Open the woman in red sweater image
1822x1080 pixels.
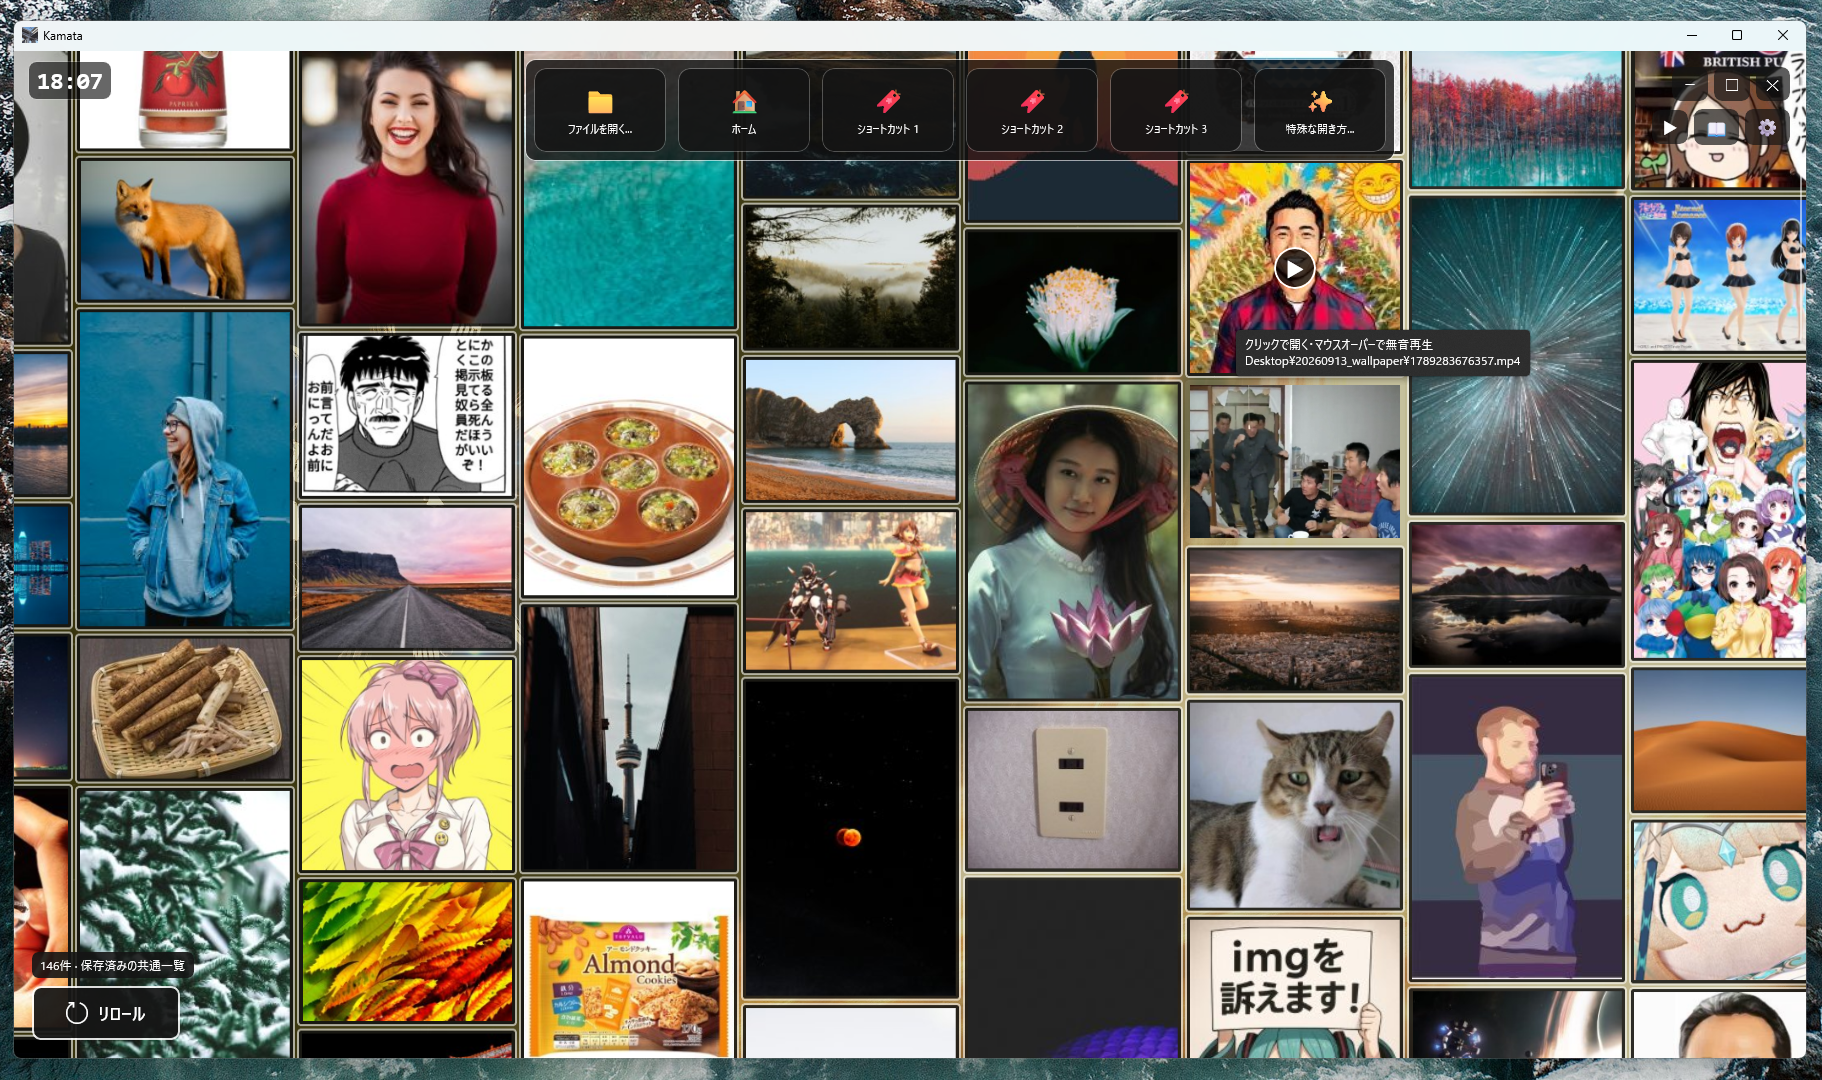point(407,188)
